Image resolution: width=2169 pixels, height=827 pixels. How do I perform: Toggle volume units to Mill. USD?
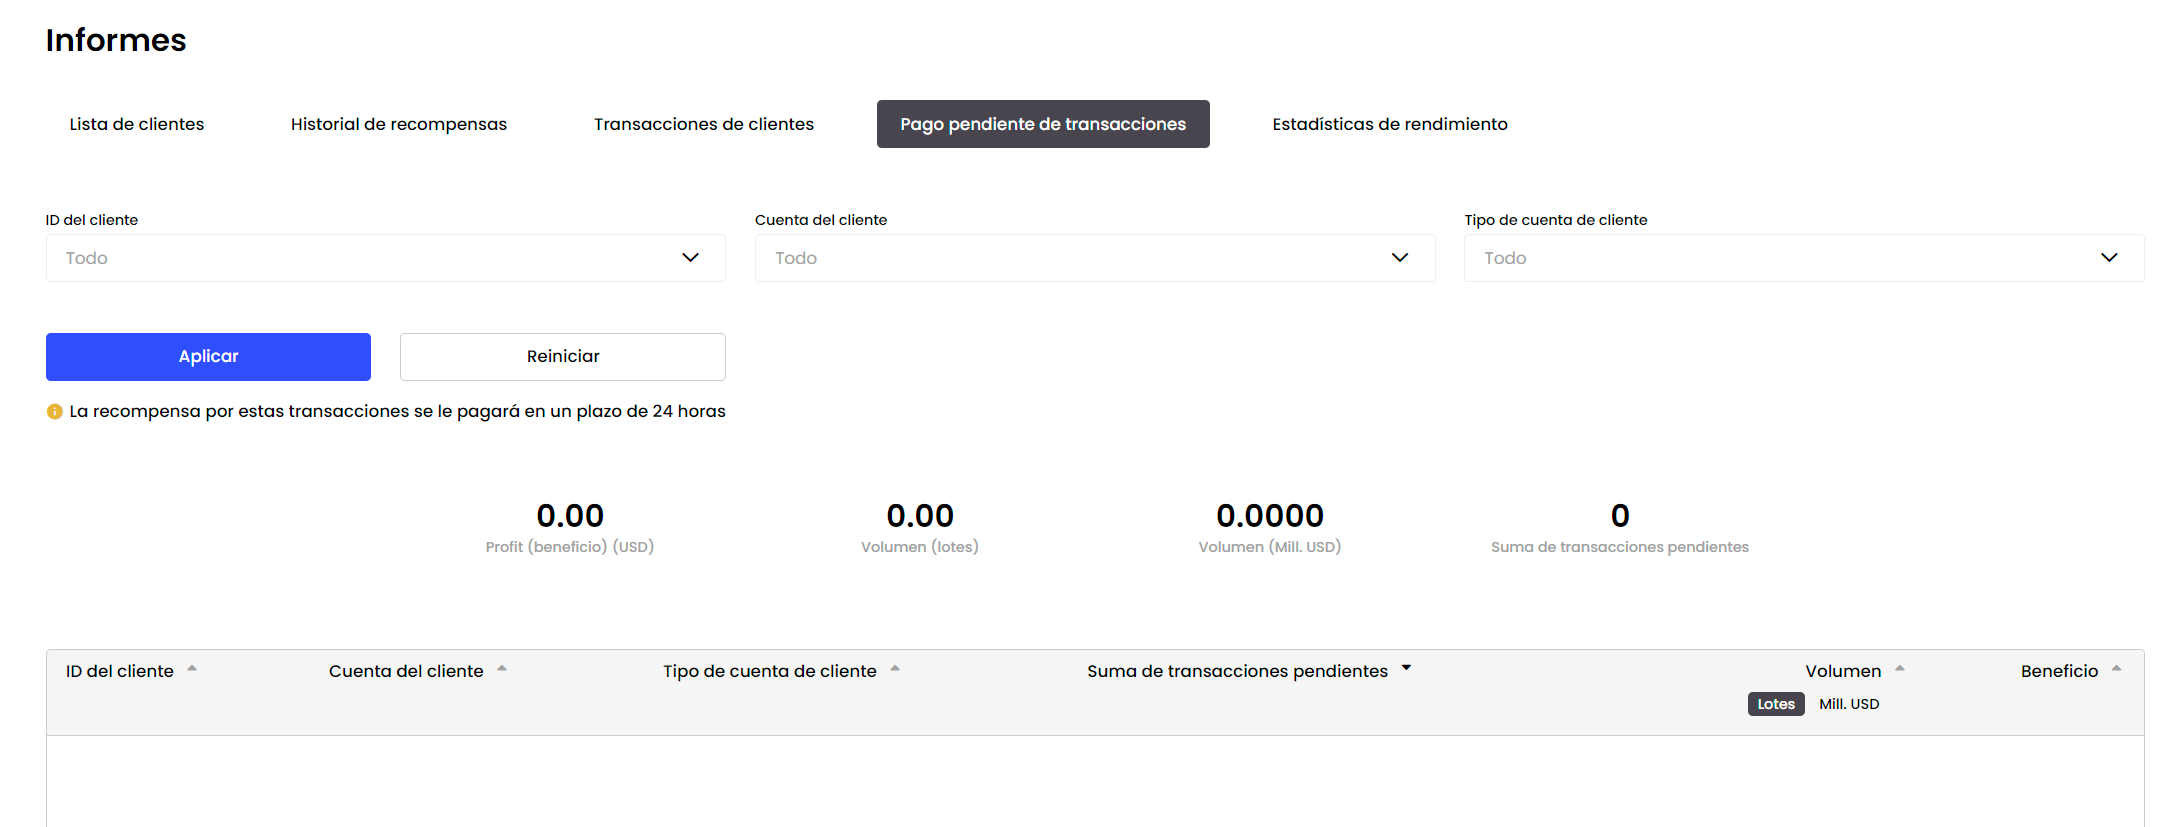point(1849,704)
